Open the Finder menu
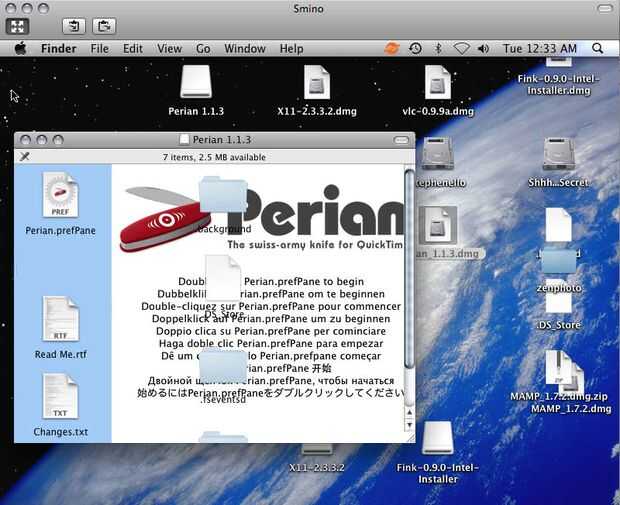This screenshot has width=620, height=505. coord(59,49)
